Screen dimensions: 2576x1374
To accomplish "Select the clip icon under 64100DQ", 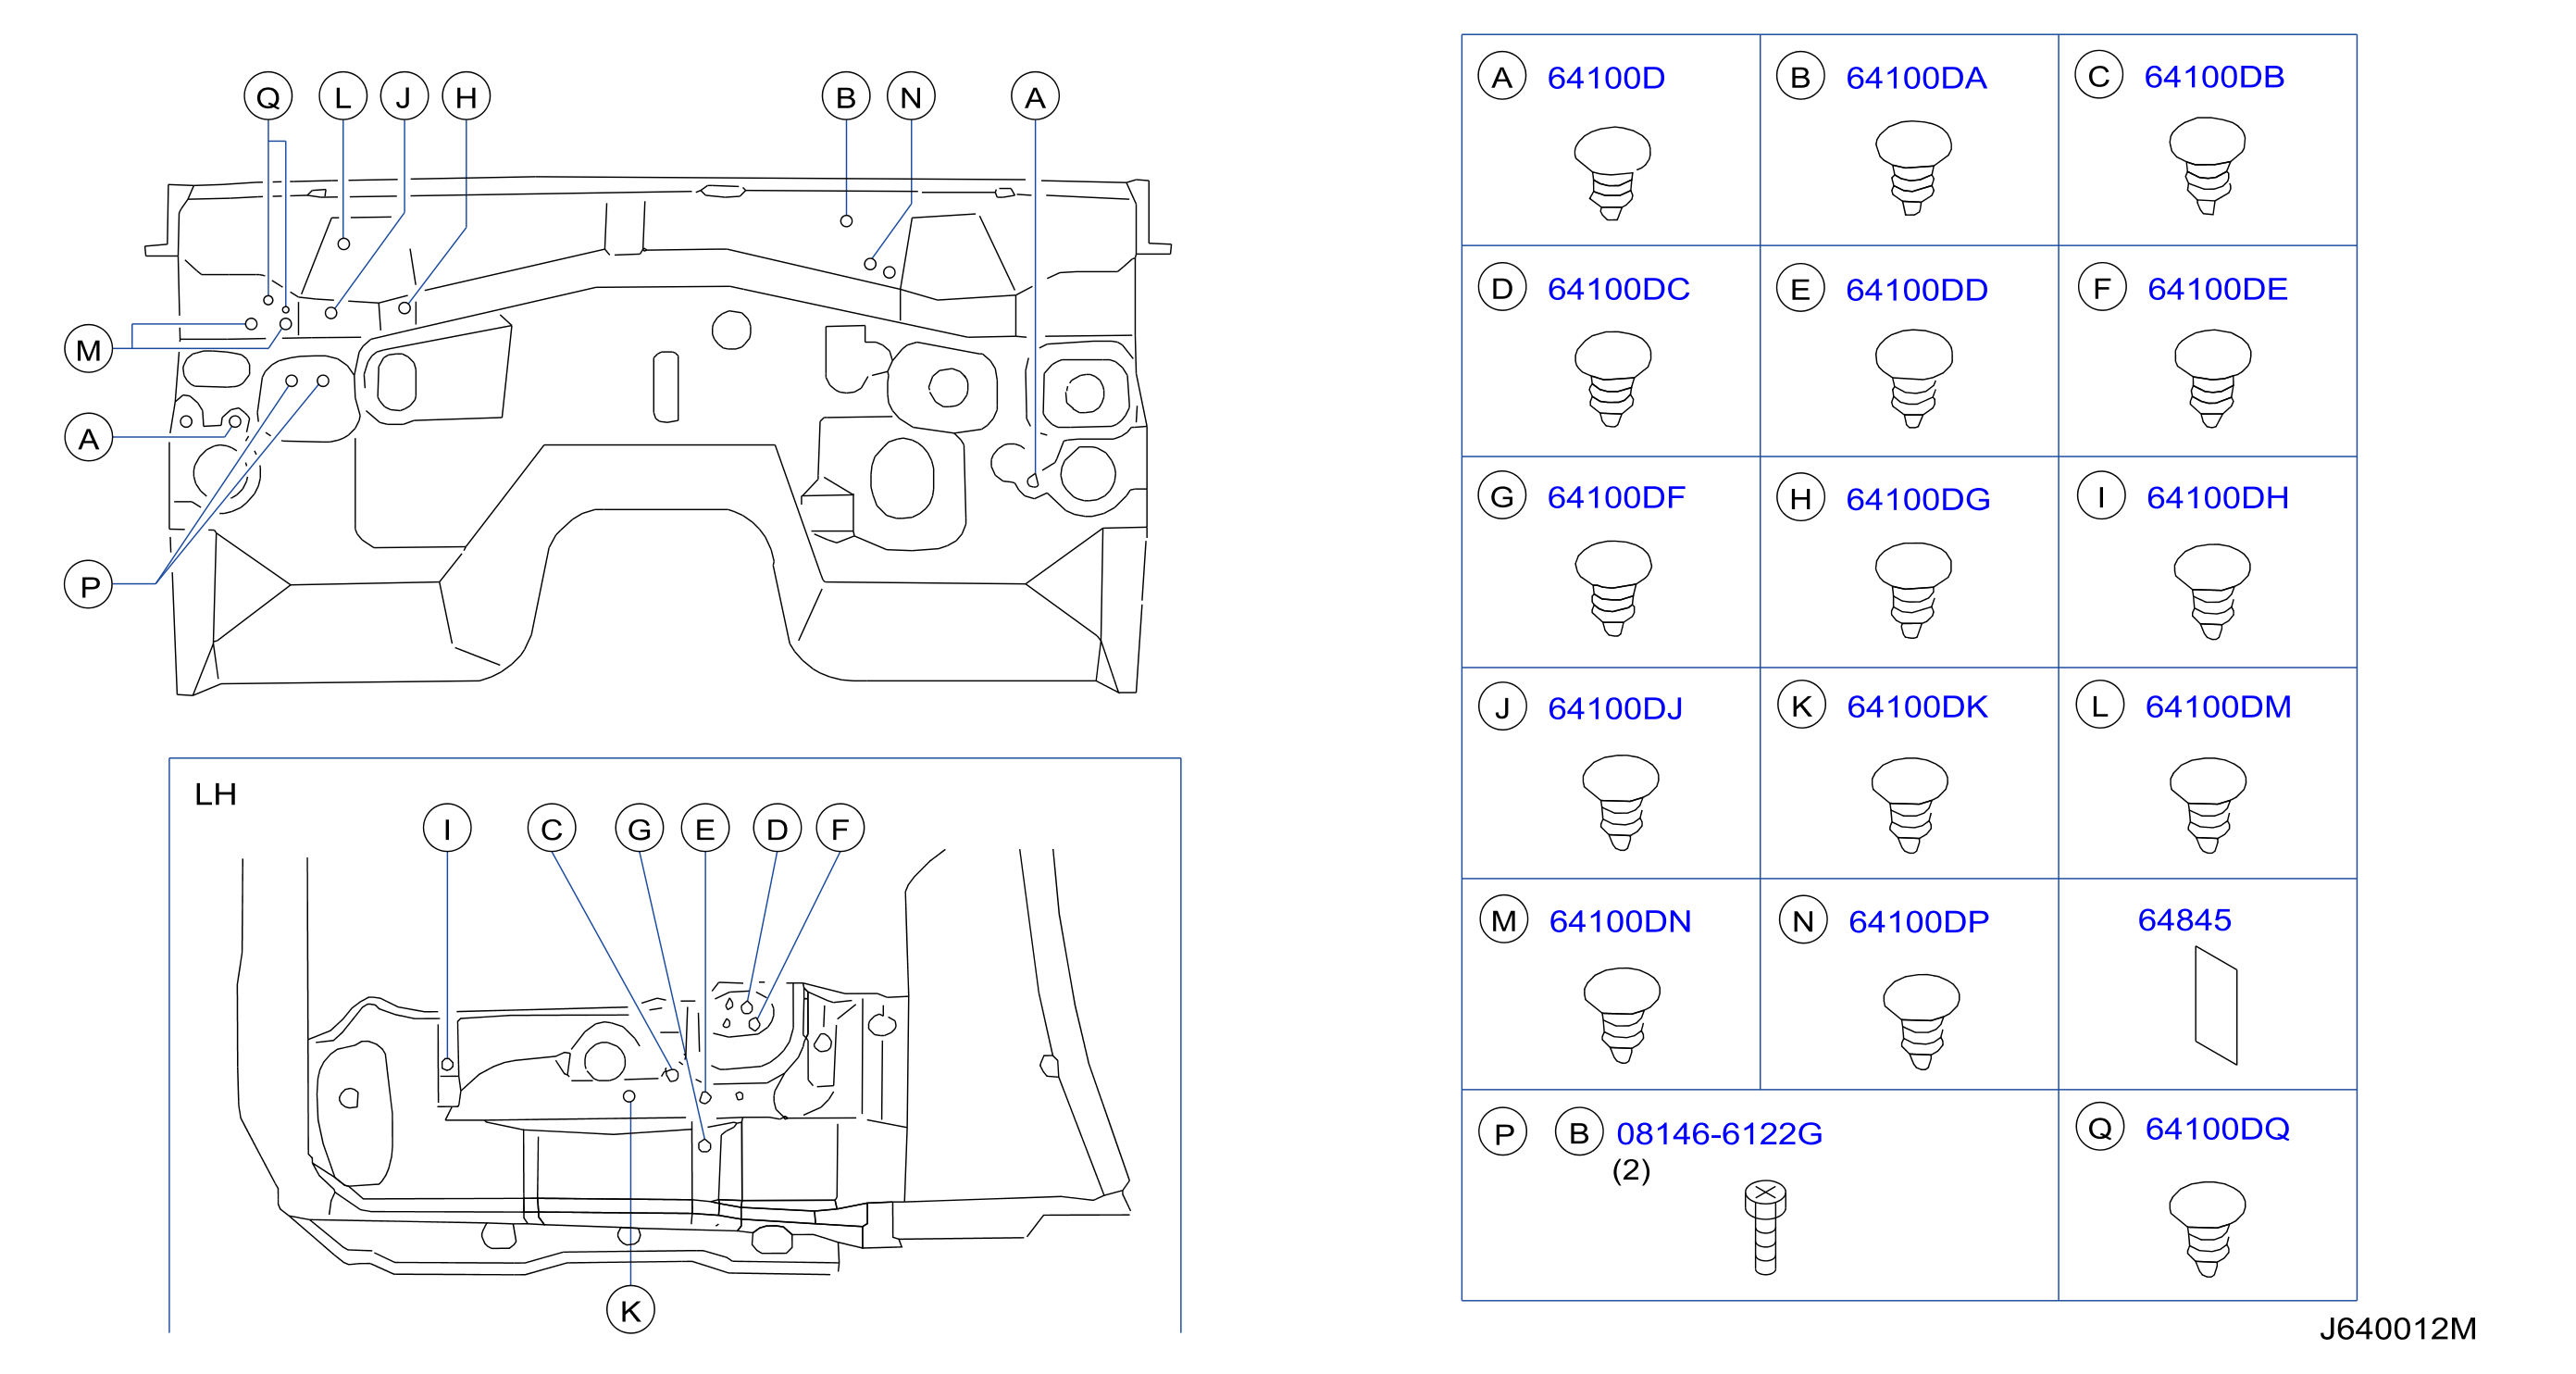I will tap(2207, 1230).
